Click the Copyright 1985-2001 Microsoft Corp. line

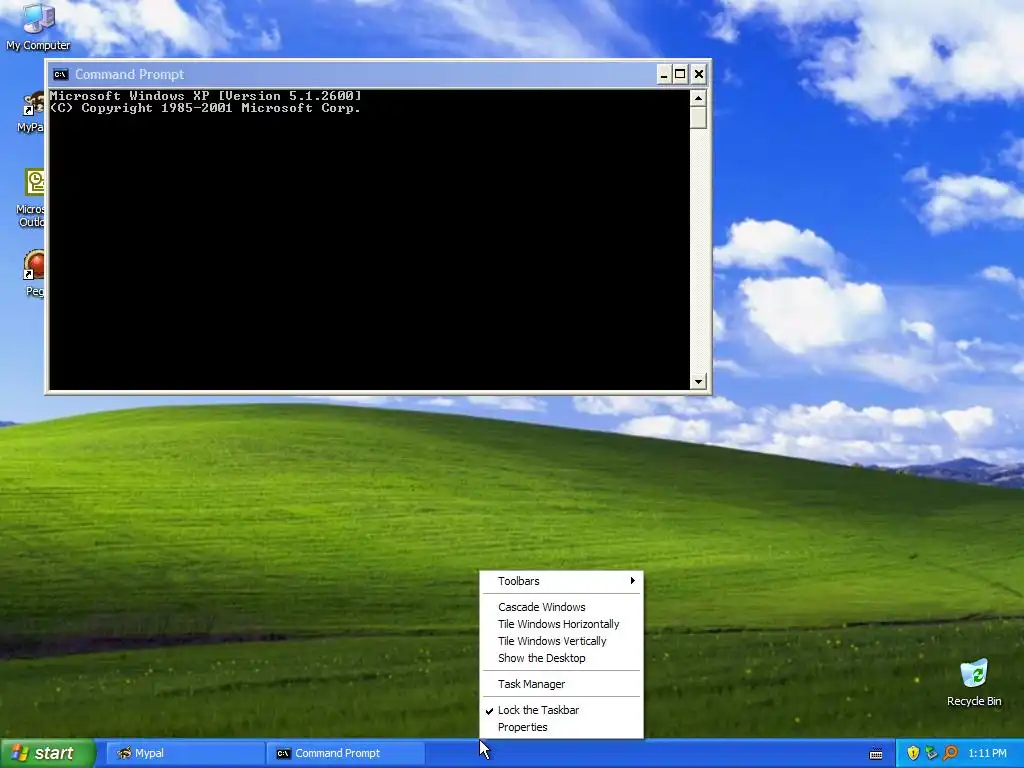[x=205, y=108]
